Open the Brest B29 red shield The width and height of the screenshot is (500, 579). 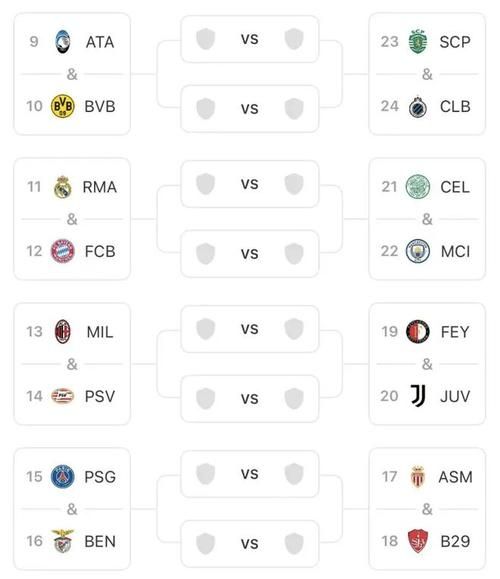[x=418, y=541]
